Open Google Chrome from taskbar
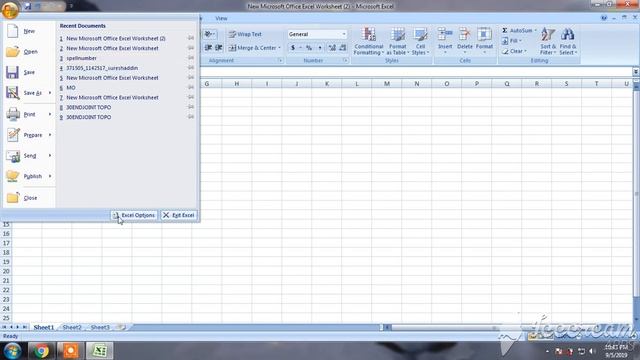The height and width of the screenshot is (360, 640). [x=41, y=351]
